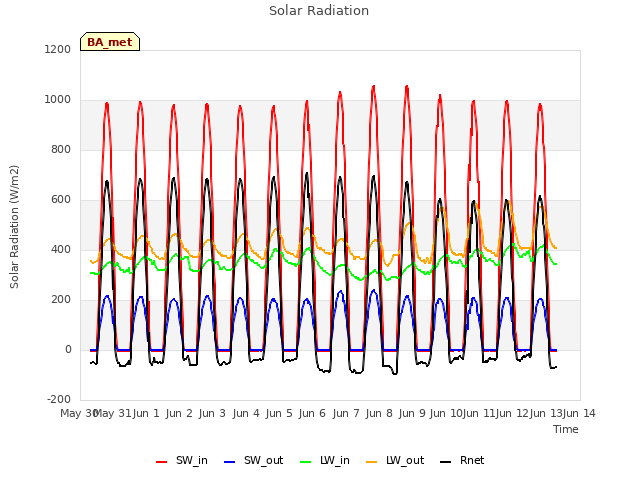Viewport: 640px width, 480px height.
Task: Click the Solar Radiation (W/m2) axis label
Action: [x=14, y=227]
